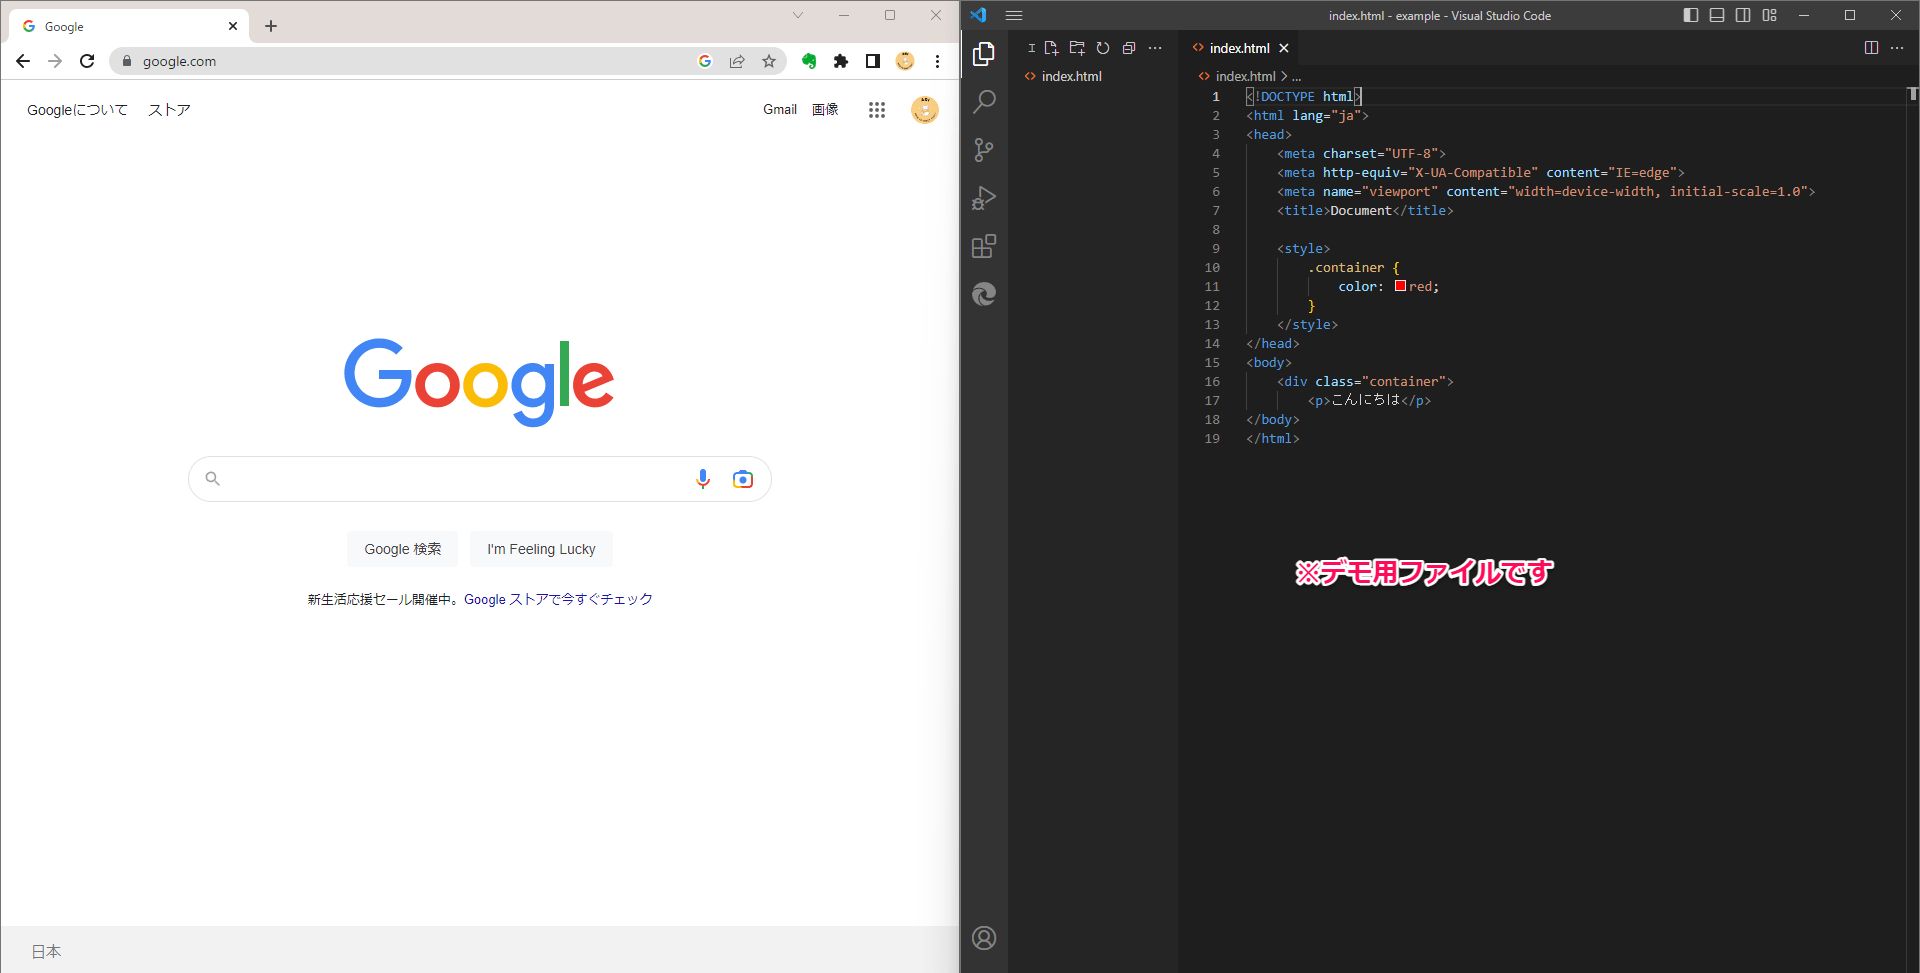
Task: Select the index.html editor tab
Action: coord(1239,48)
